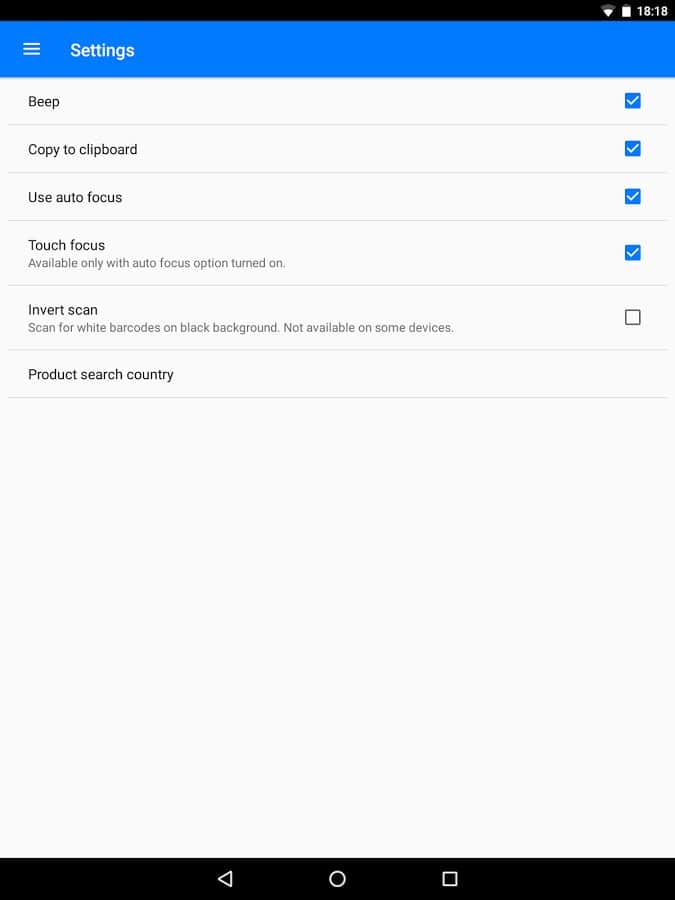Tap the Invert scan setting title
This screenshot has width=675, height=900.
(63, 310)
